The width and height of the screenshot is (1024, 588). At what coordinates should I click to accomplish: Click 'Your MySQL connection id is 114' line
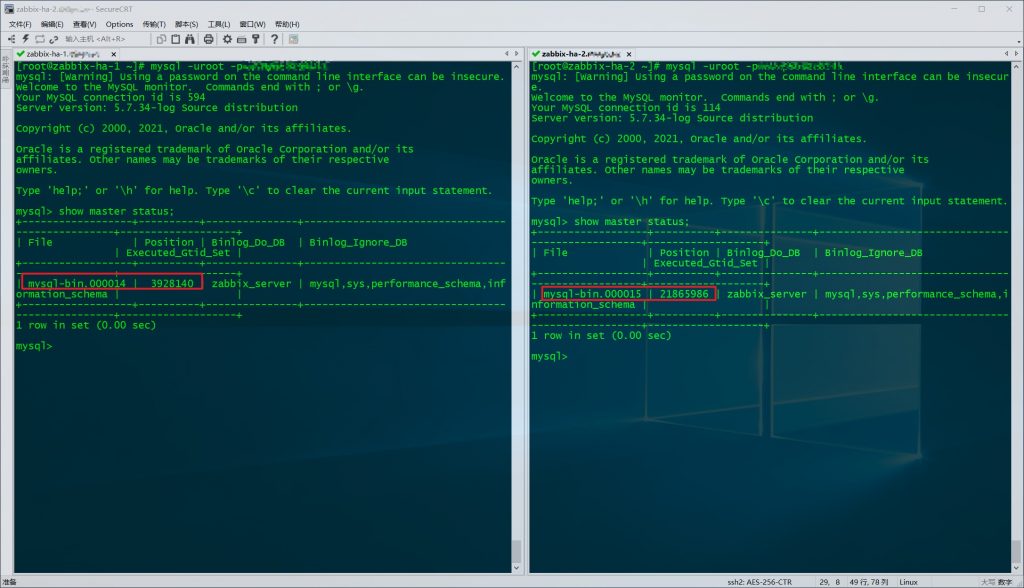[626, 108]
